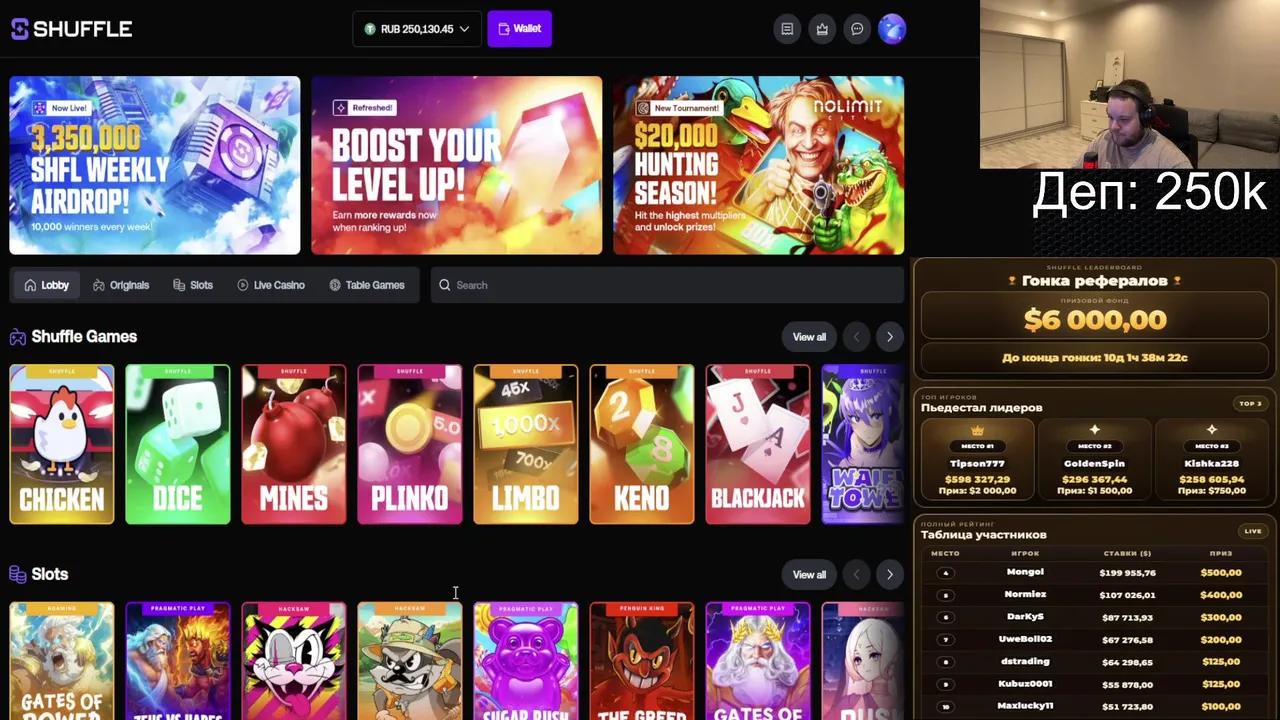This screenshot has width=1280, height=720.
Task: Open the Boost Your Level Up banner
Action: (x=457, y=165)
